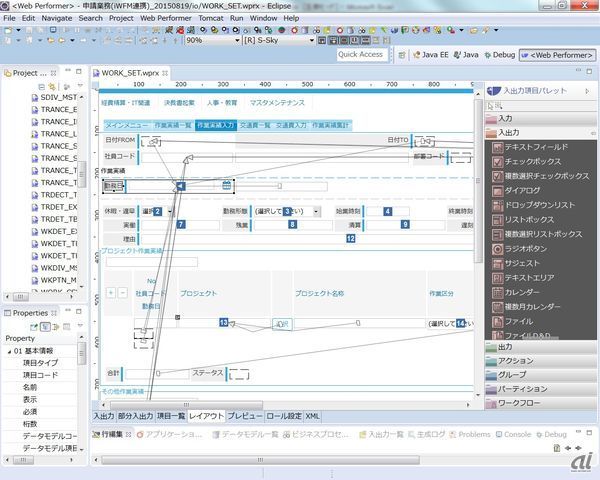Select the テキストフィールド palette item
The height and width of the screenshot is (480, 600).
[x=536, y=146]
